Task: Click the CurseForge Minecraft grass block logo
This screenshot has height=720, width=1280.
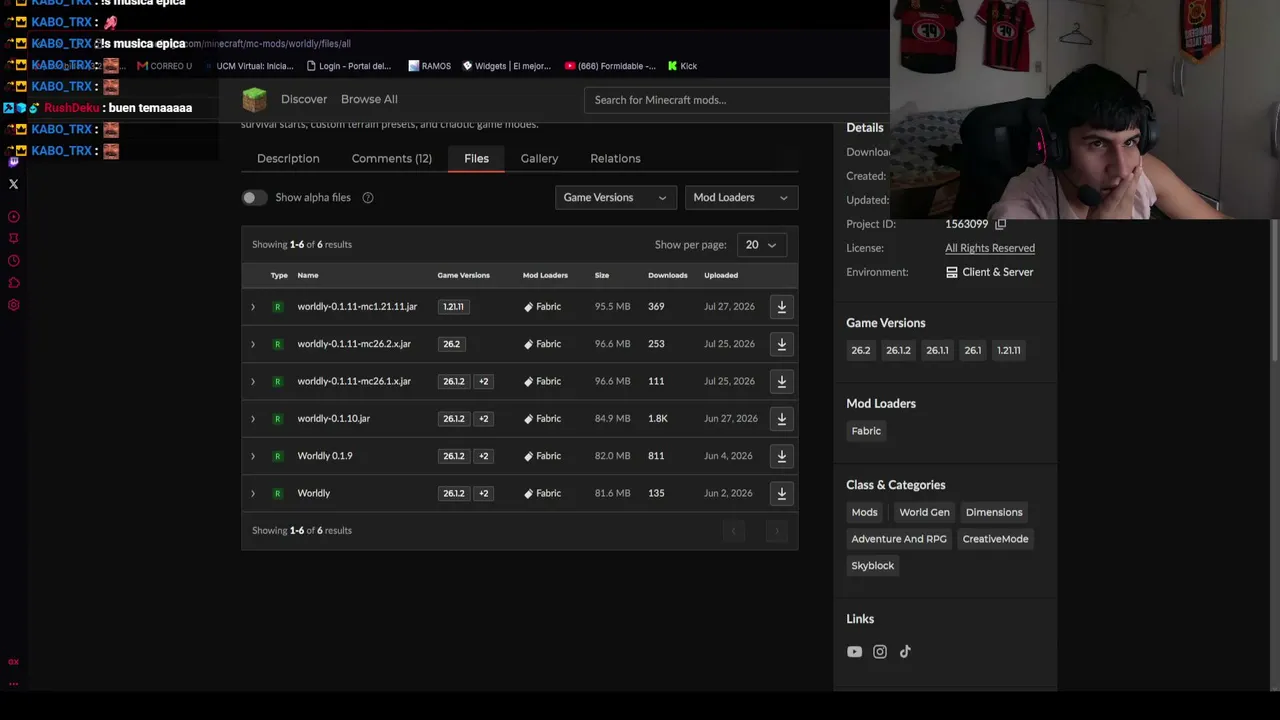Action: coord(254,99)
